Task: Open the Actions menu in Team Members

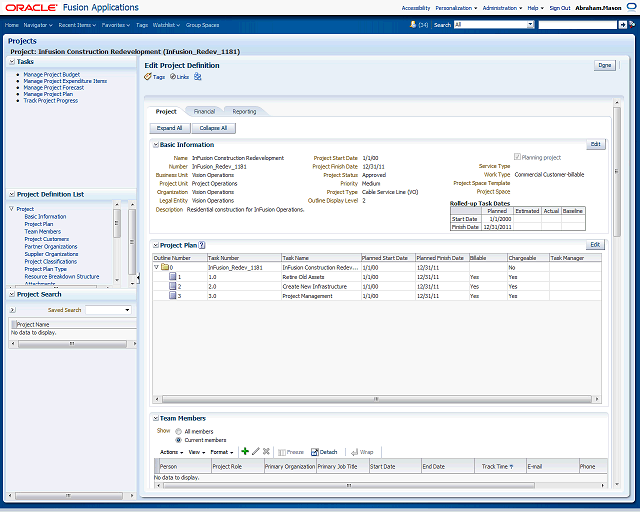Action: tap(171, 452)
